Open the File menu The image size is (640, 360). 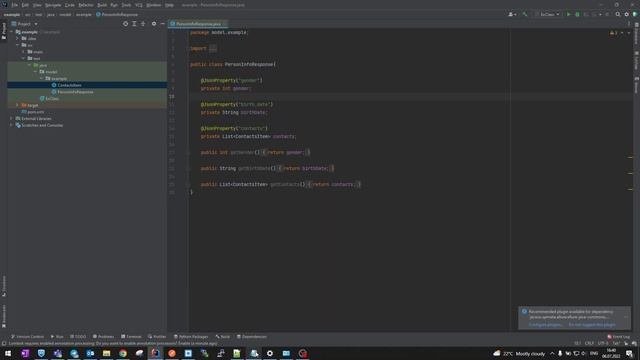tap(15, 5)
